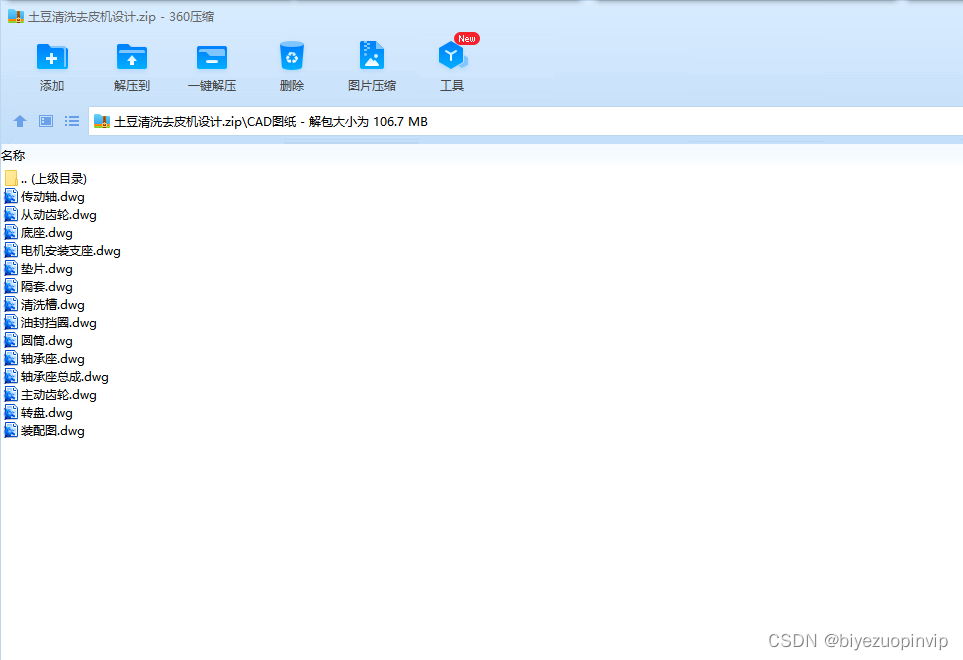Select the file 垫片.dwg

pyautogui.click(x=38, y=269)
